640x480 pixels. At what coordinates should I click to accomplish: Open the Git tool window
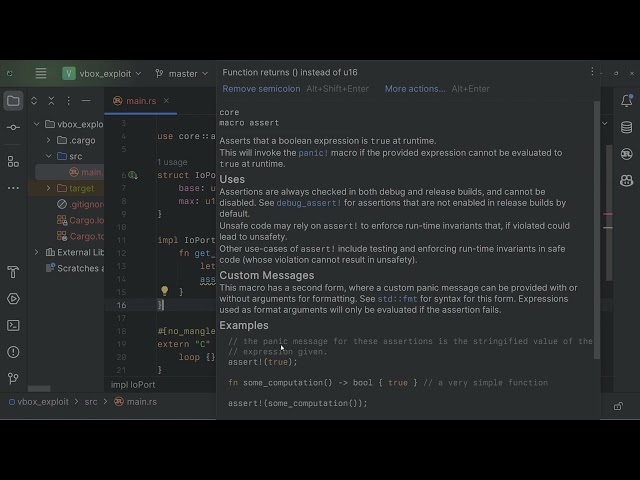click(x=13, y=378)
